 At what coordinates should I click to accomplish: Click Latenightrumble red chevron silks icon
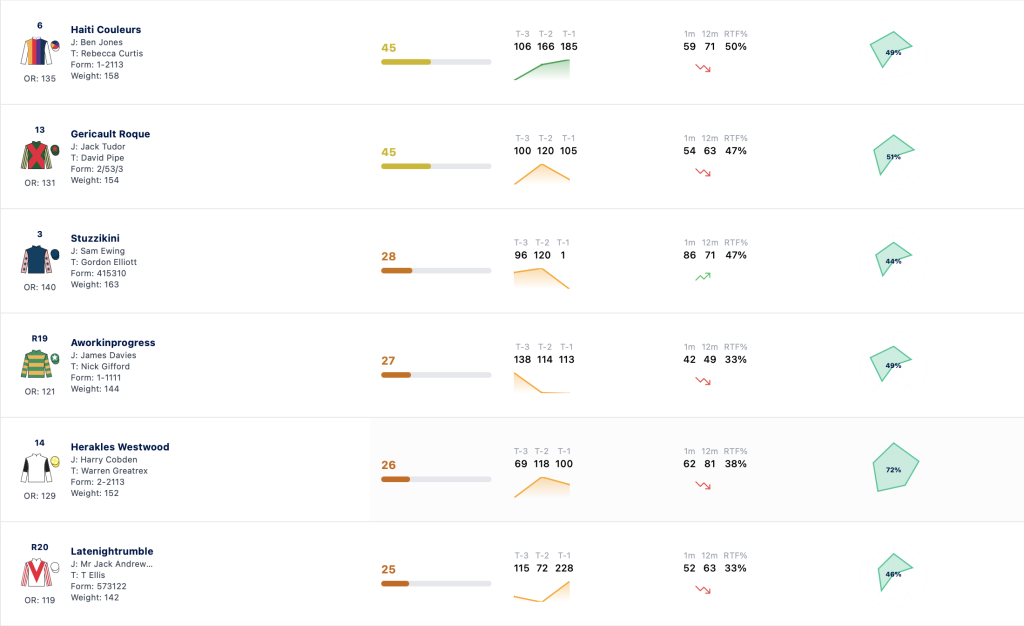click(40, 572)
